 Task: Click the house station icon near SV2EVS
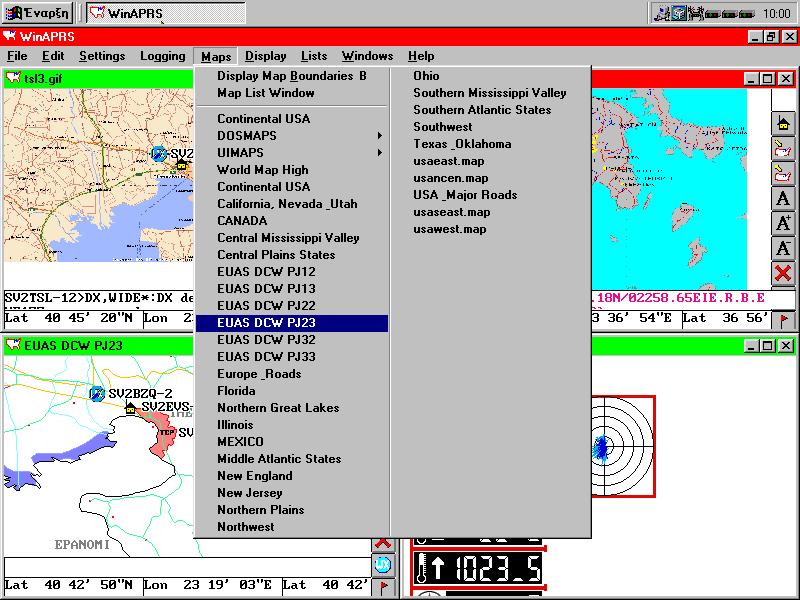(131, 408)
